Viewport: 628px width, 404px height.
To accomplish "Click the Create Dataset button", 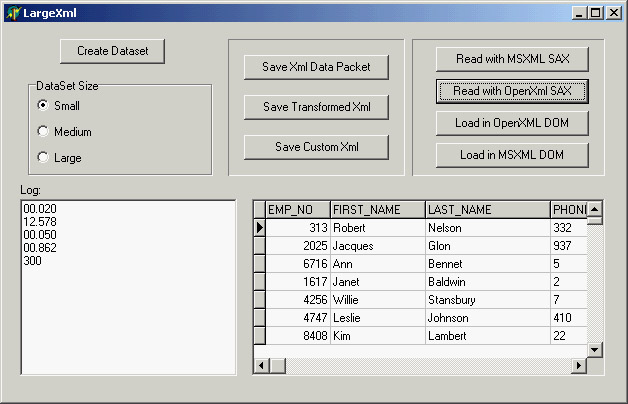I will pos(112,51).
